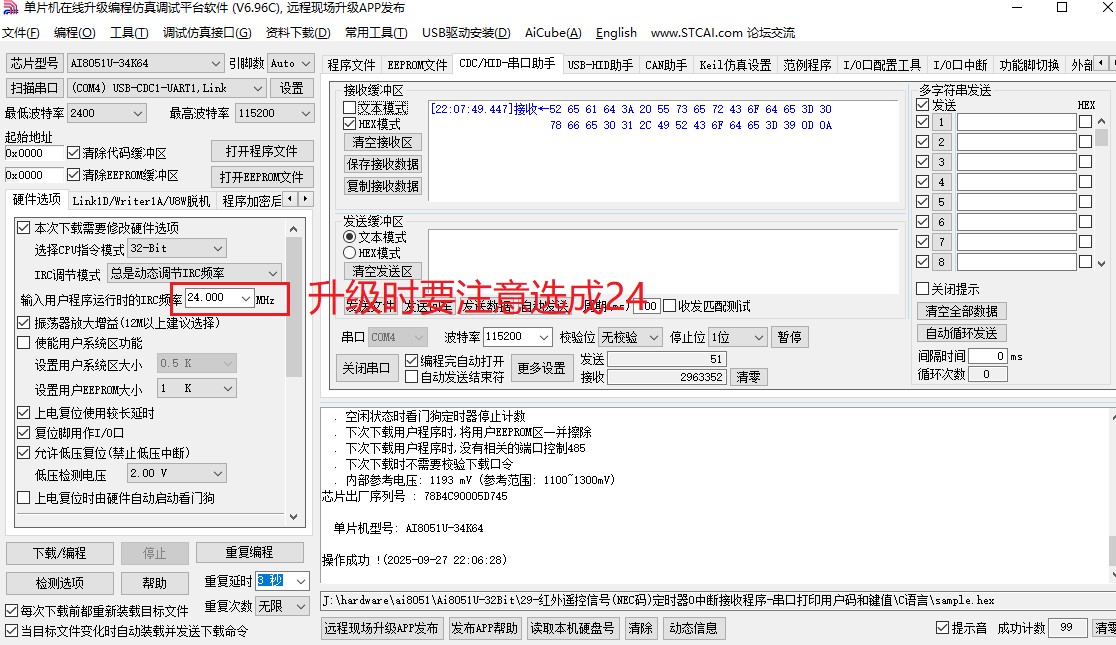Viewport: 1116px width, 645px height.
Task: Enable 上电复位时由硬件自动启动看门狗
Action: (23, 498)
